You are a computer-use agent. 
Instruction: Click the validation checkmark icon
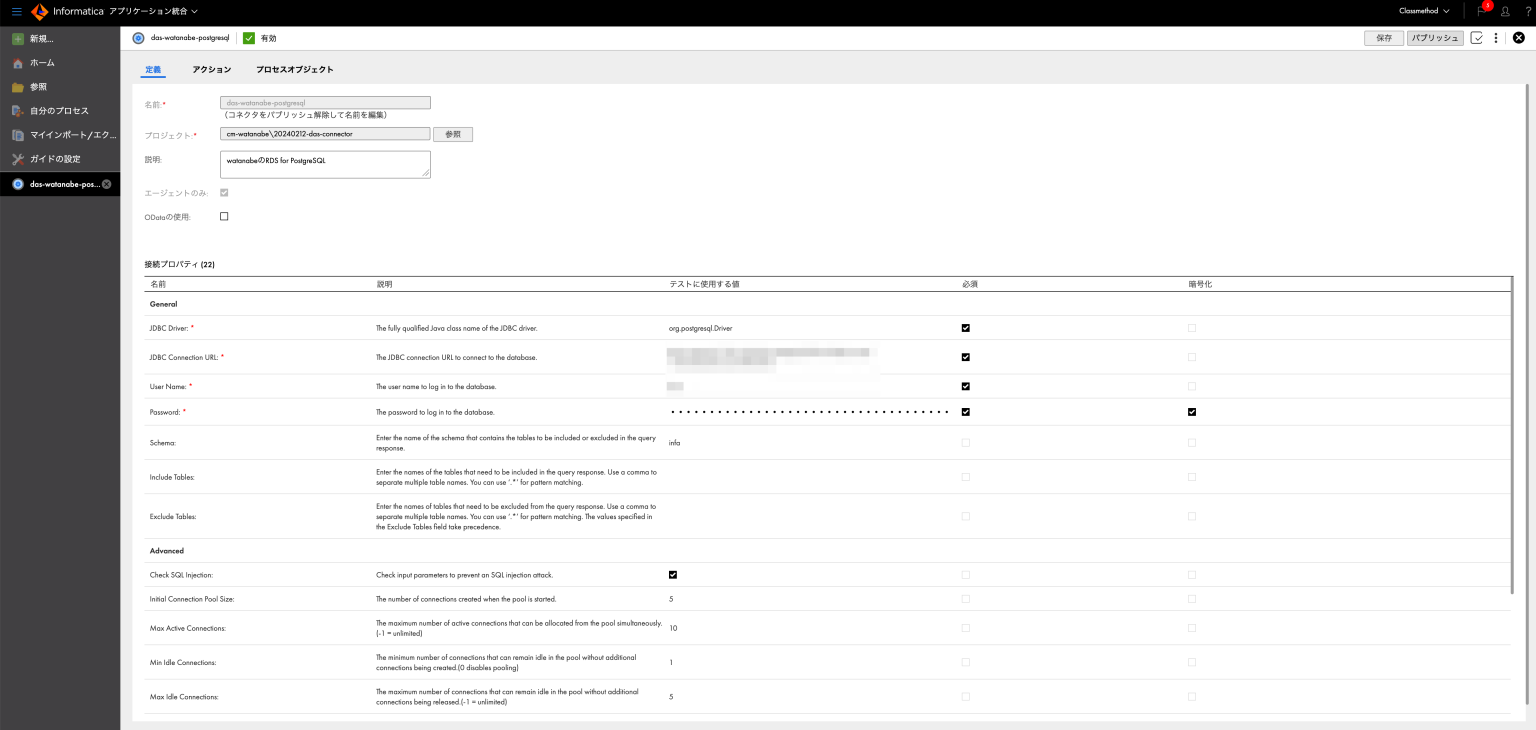pos(1476,38)
